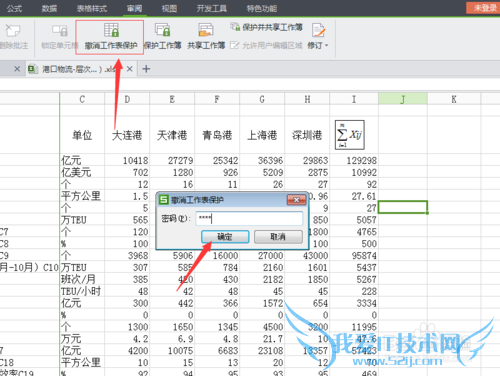Open the 开发工具 (Developer) tab
500x376 pixels.
(x=212, y=8)
